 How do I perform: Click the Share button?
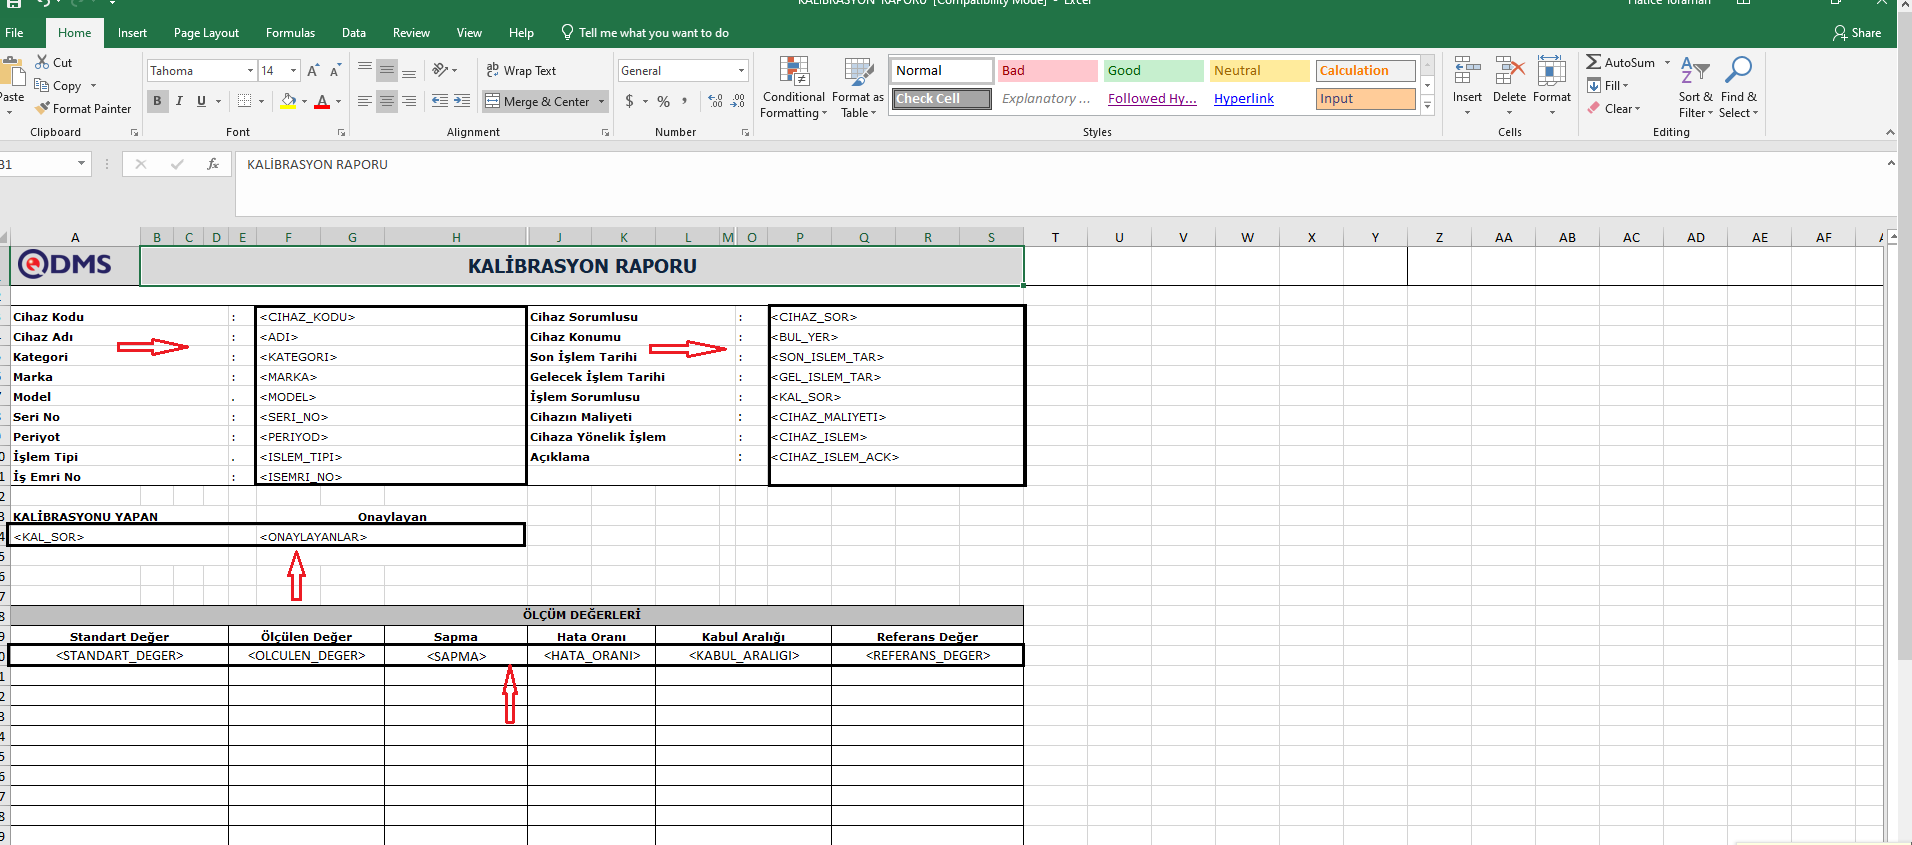1856,33
